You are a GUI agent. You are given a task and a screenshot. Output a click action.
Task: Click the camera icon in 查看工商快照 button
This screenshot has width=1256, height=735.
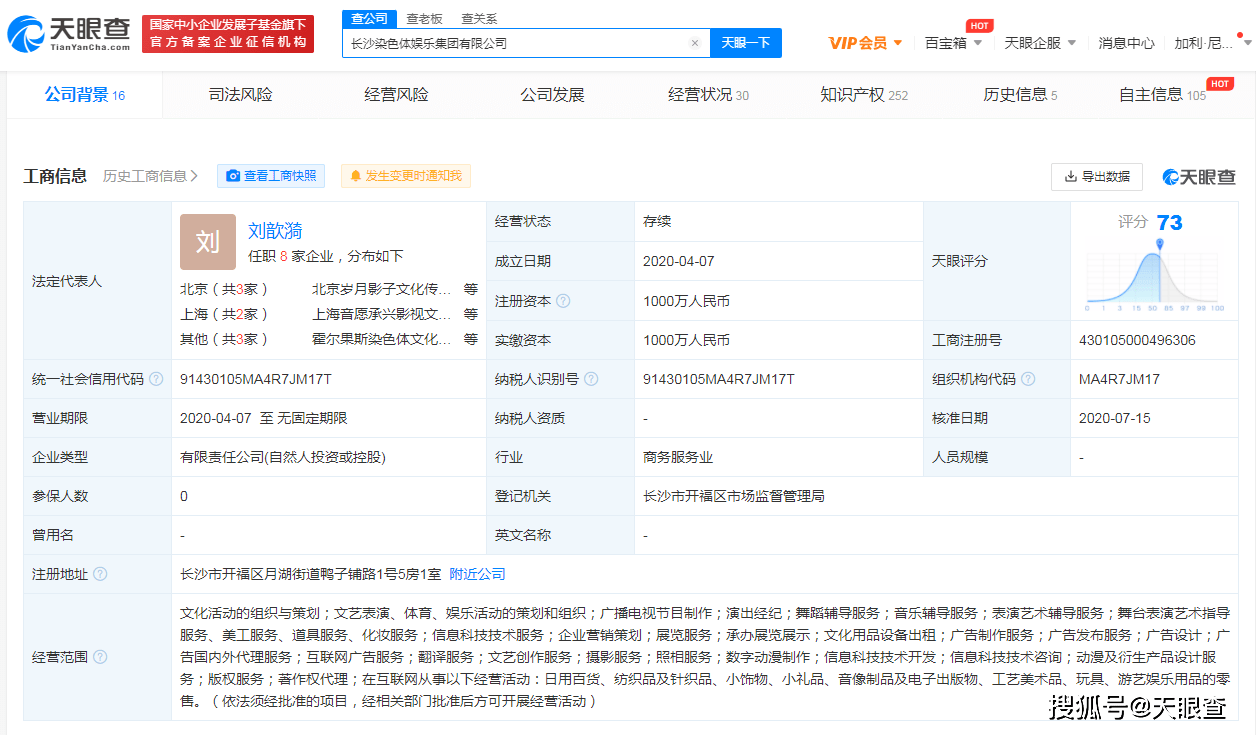[x=233, y=176]
